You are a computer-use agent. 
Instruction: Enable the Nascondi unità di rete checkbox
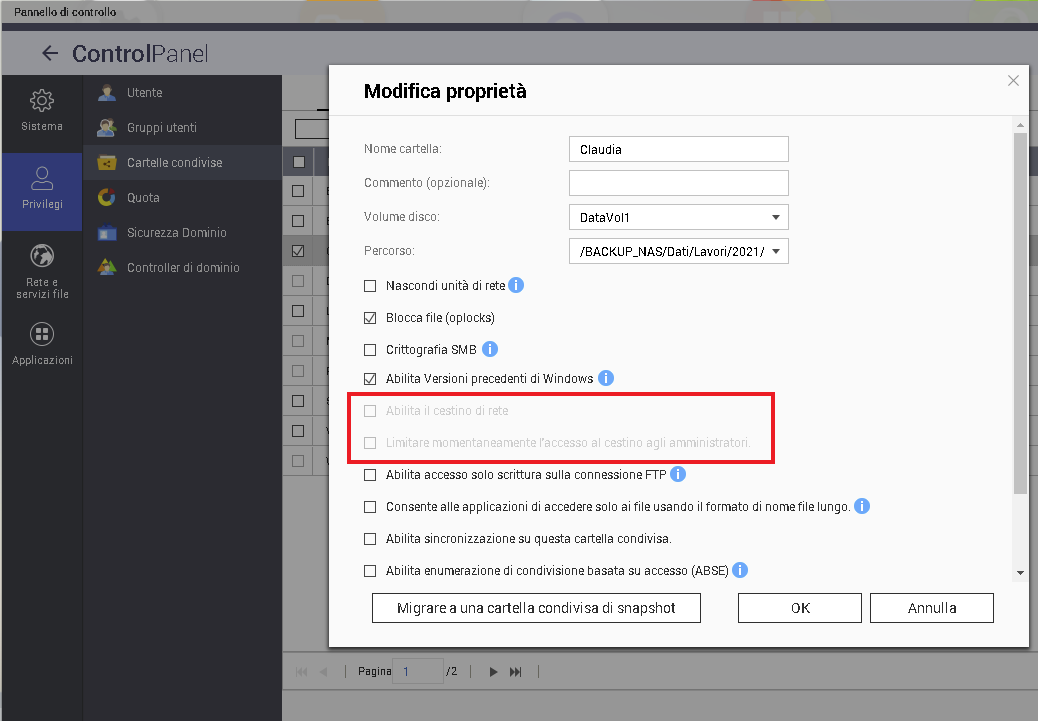(x=370, y=286)
